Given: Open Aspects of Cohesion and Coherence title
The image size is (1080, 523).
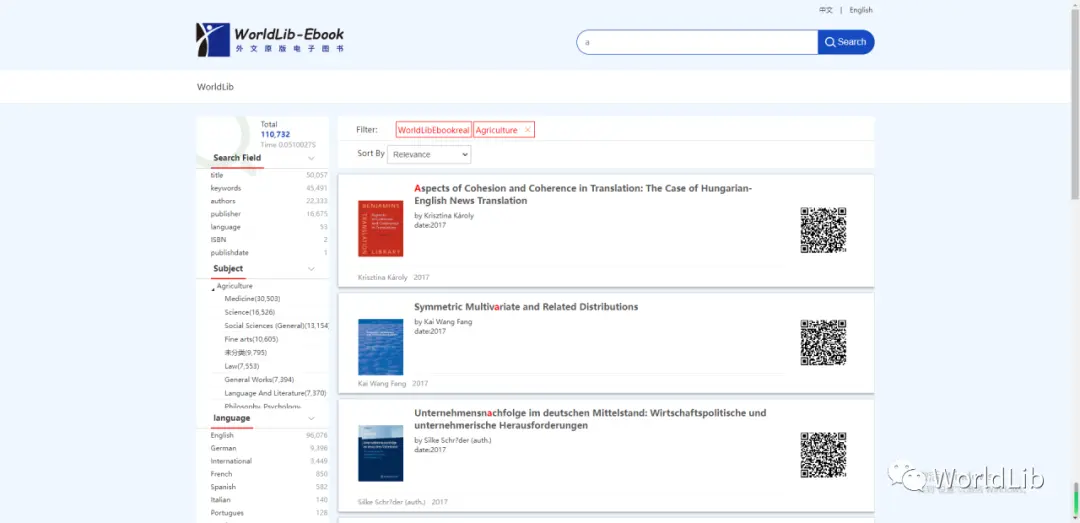Looking at the screenshot, I should (583, 194).
